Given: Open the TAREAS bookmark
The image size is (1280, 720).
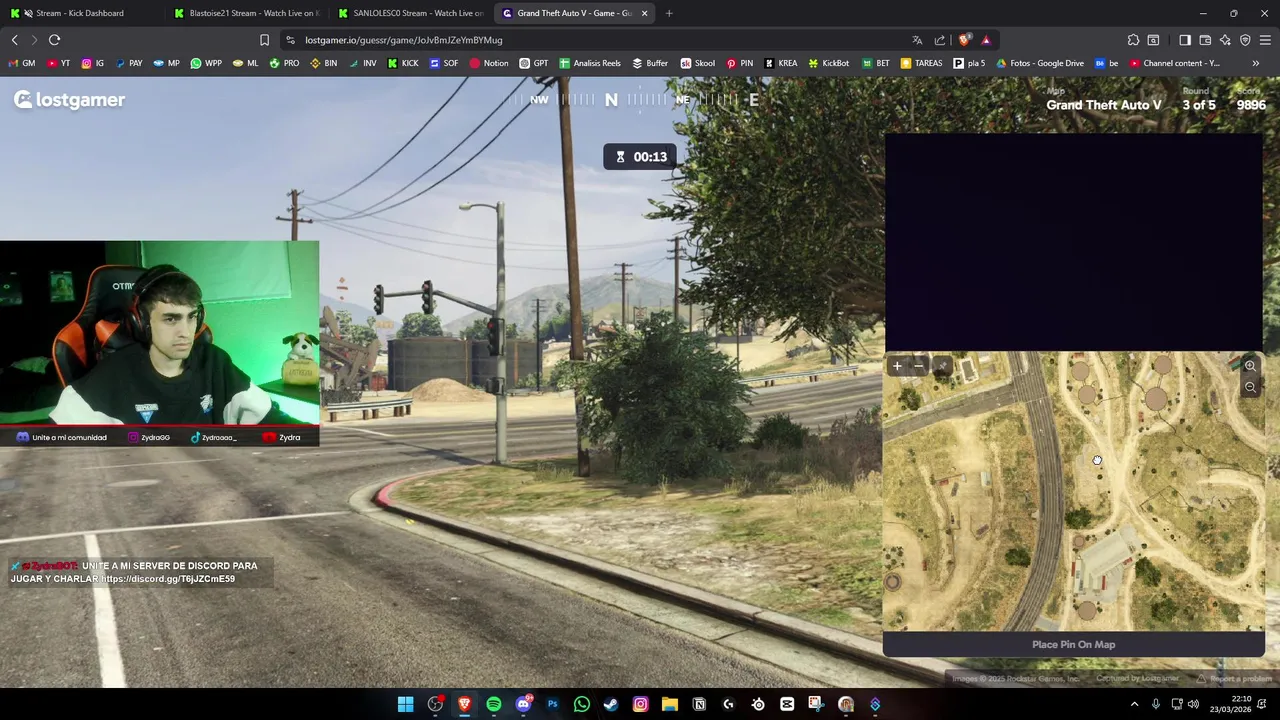Looking at the screenshot, I should (x=921, y=63).
